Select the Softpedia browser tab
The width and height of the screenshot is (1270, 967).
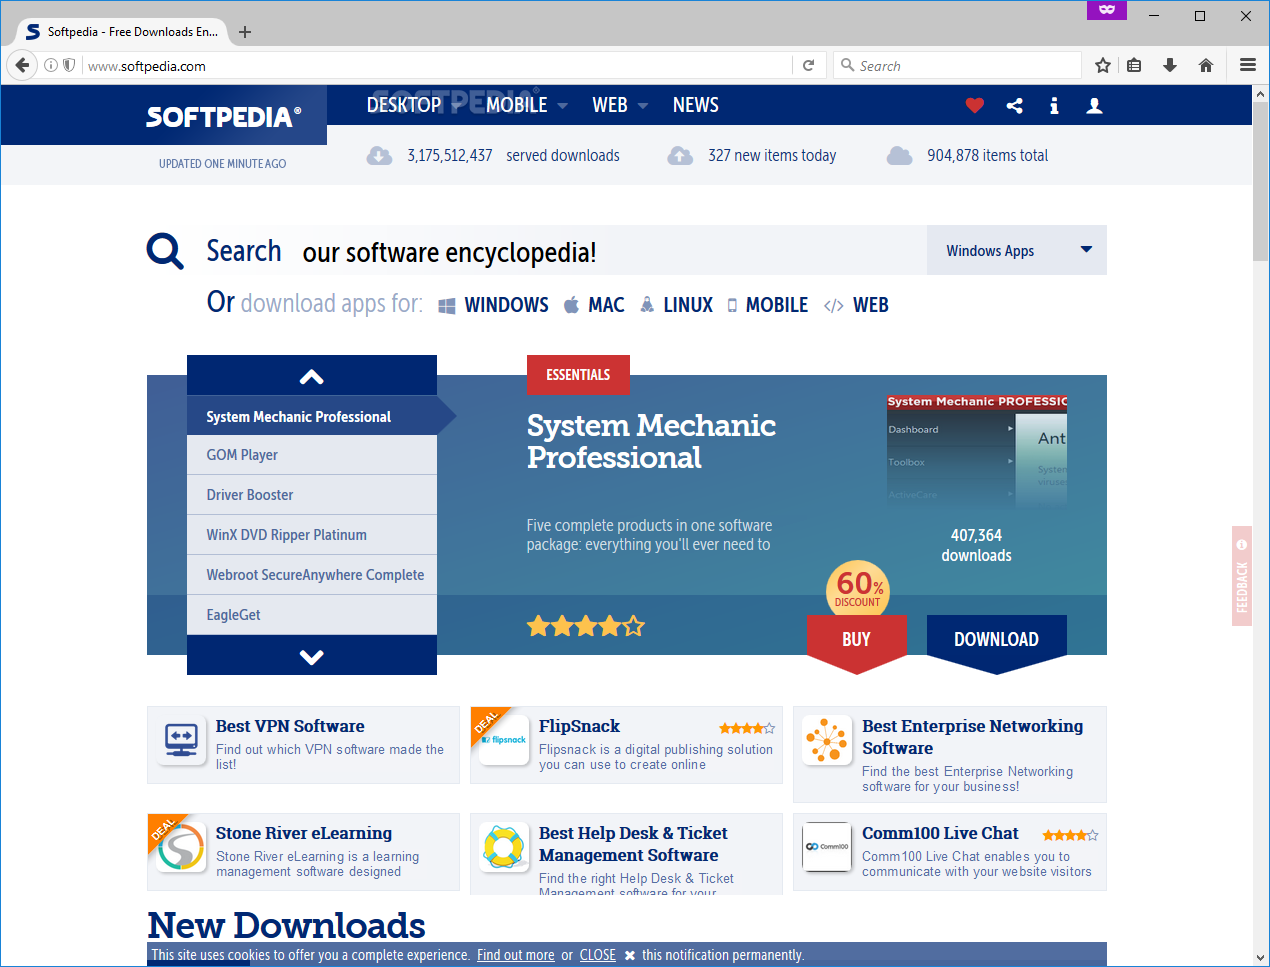tap(122, 32)
